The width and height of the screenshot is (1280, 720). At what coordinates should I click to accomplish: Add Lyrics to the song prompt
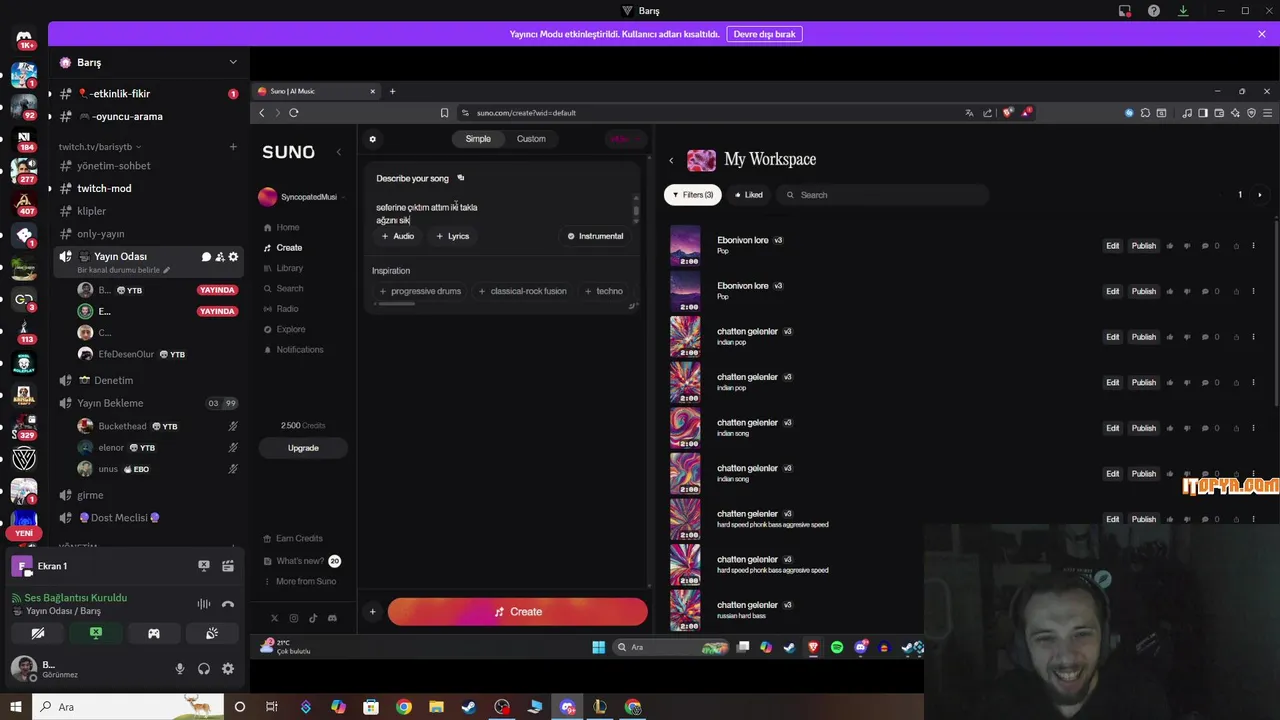coord(452,236)
